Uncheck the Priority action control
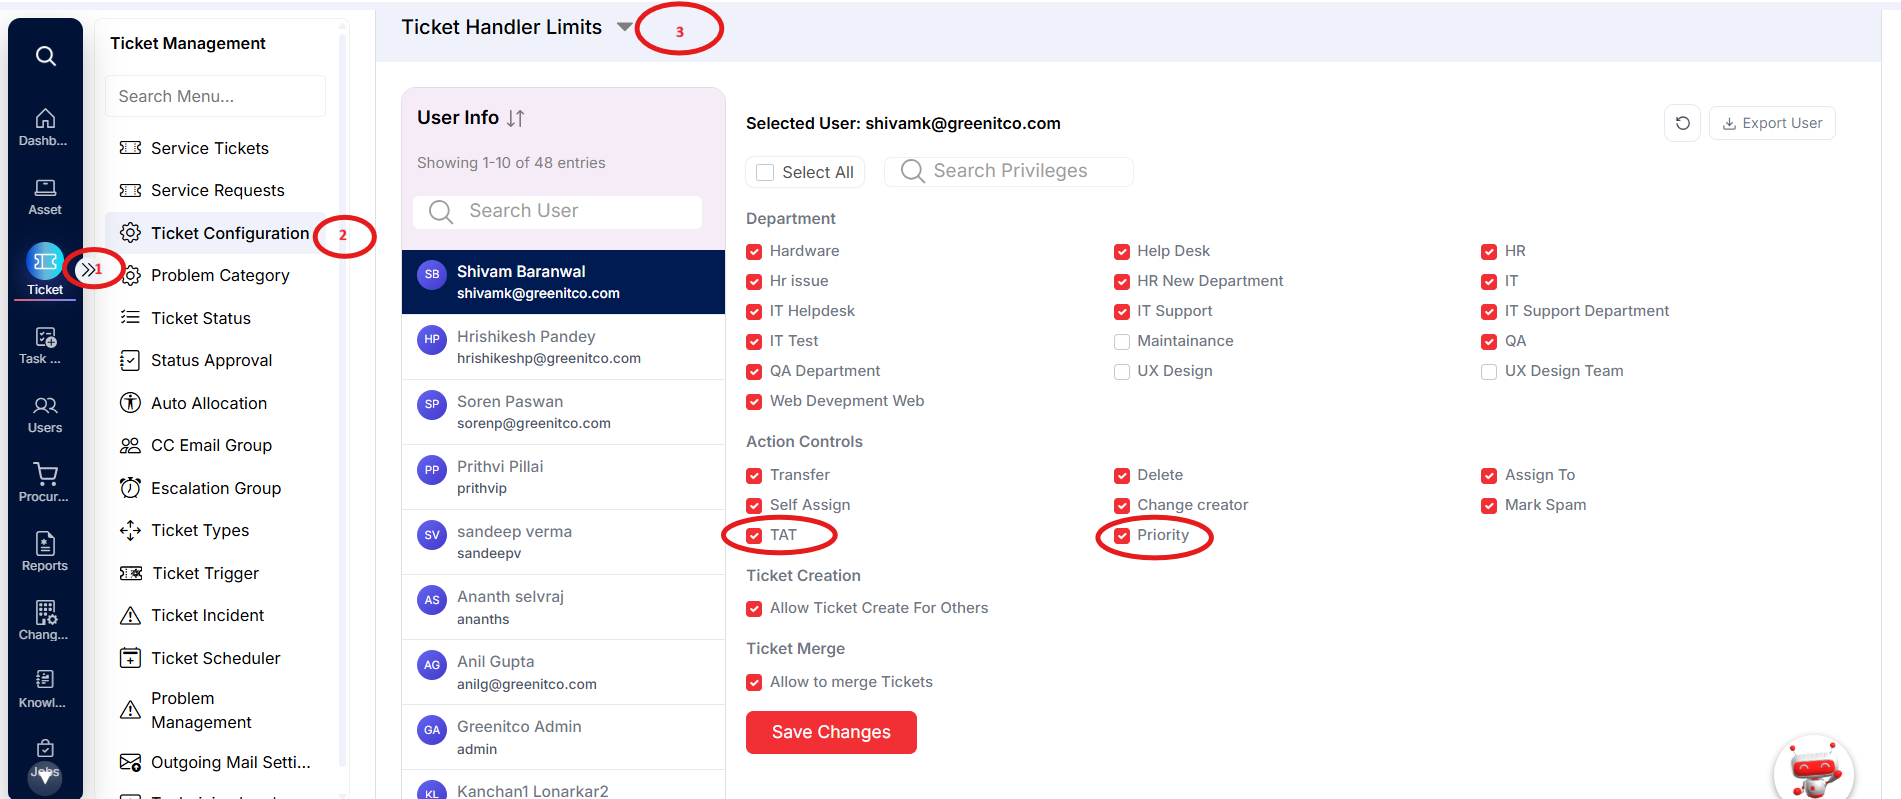 pyautogui.click(x=1122, y=536)
